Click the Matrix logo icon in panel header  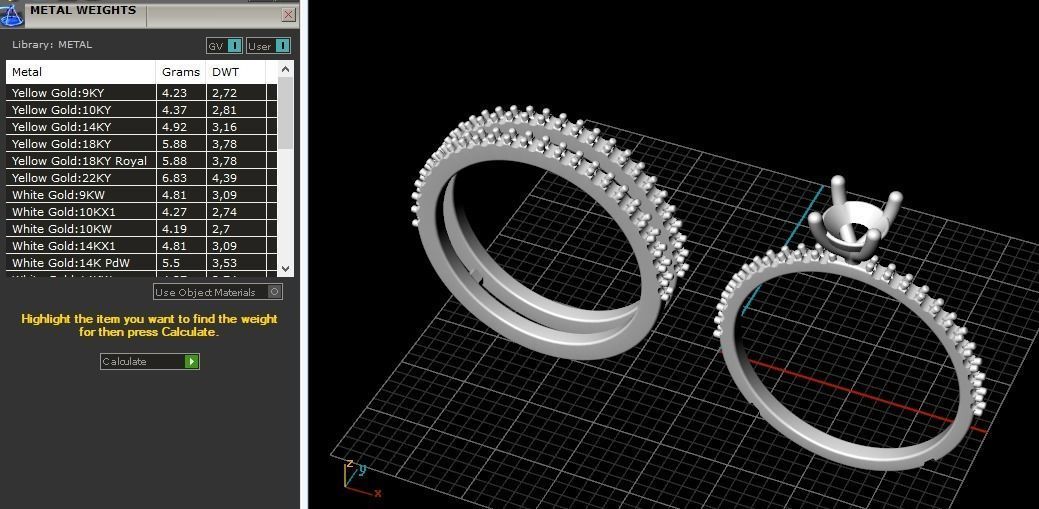(x=12, y=13)
